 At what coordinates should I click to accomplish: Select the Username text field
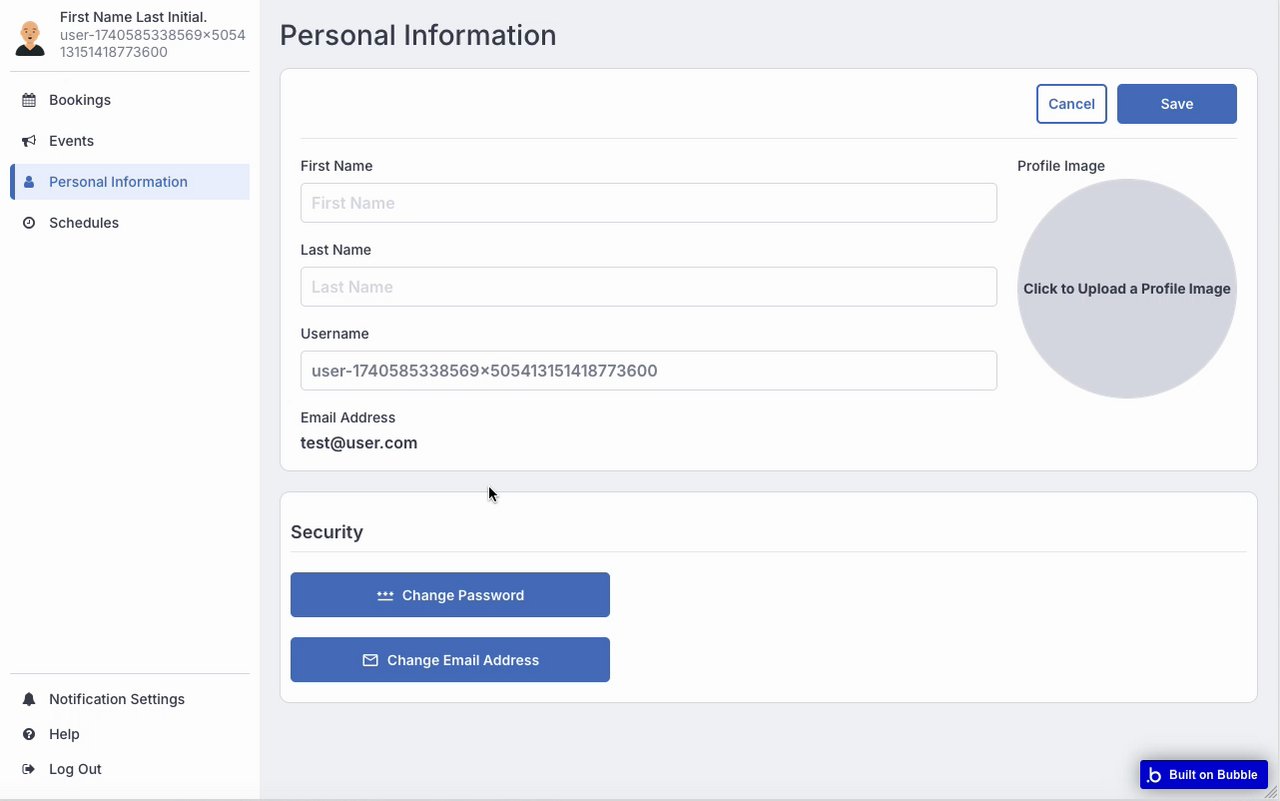coord(648,371)
